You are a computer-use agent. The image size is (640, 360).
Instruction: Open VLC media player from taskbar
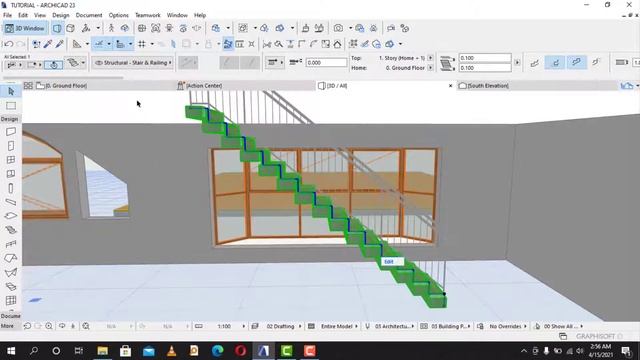[171, 351]
